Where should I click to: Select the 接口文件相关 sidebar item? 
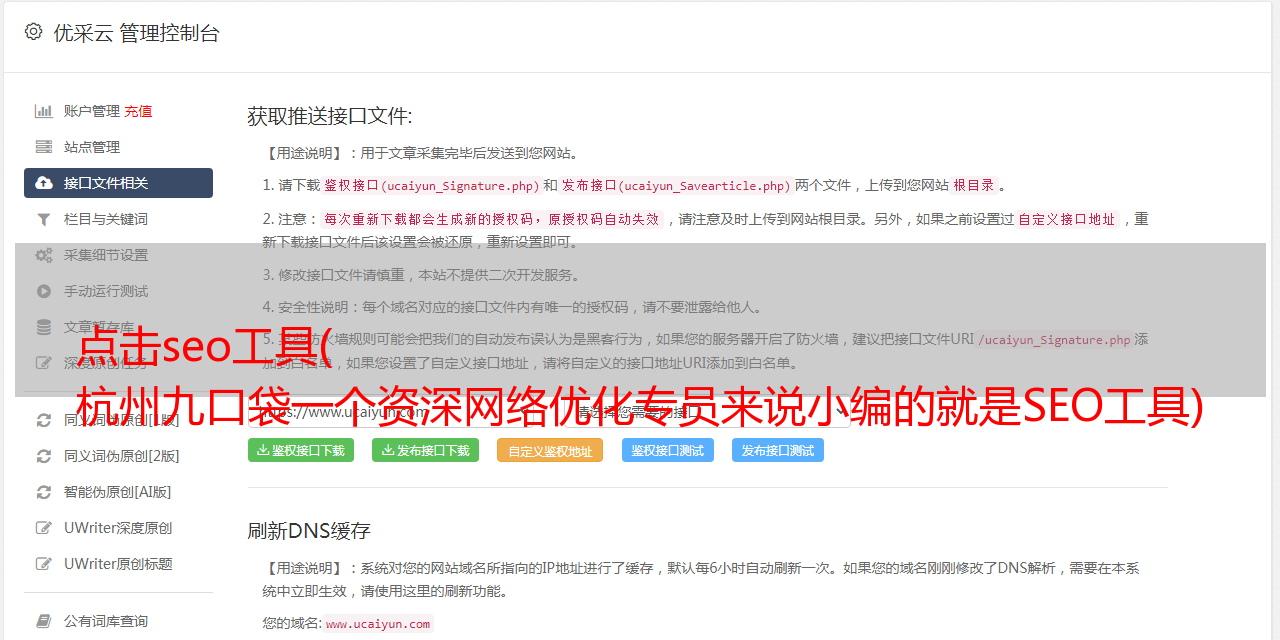pos(118,183)
